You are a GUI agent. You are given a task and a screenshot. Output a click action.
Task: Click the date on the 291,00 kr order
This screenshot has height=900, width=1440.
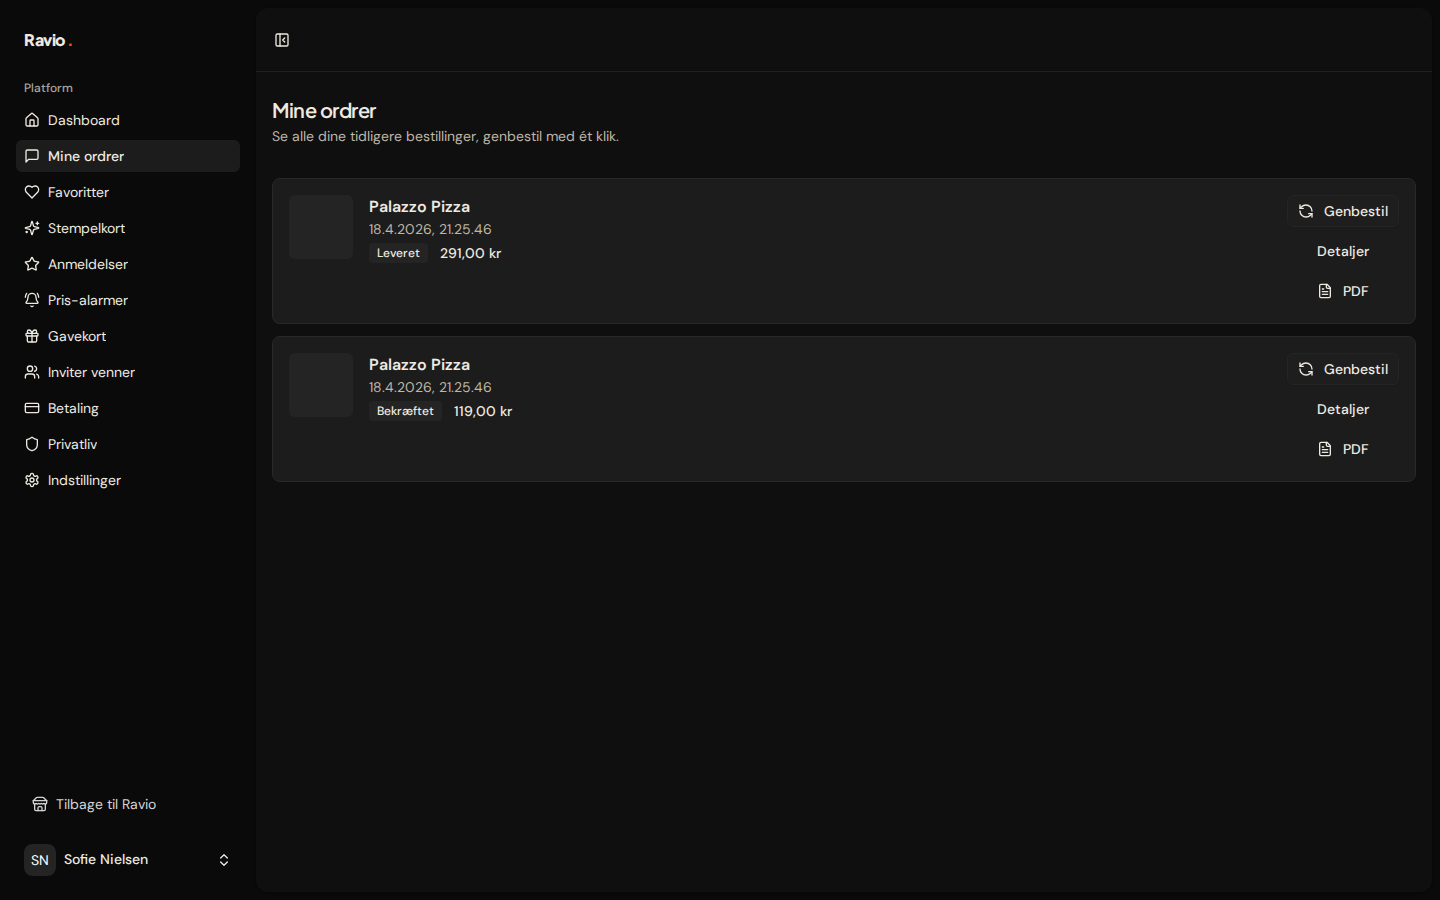pos(430,229)
